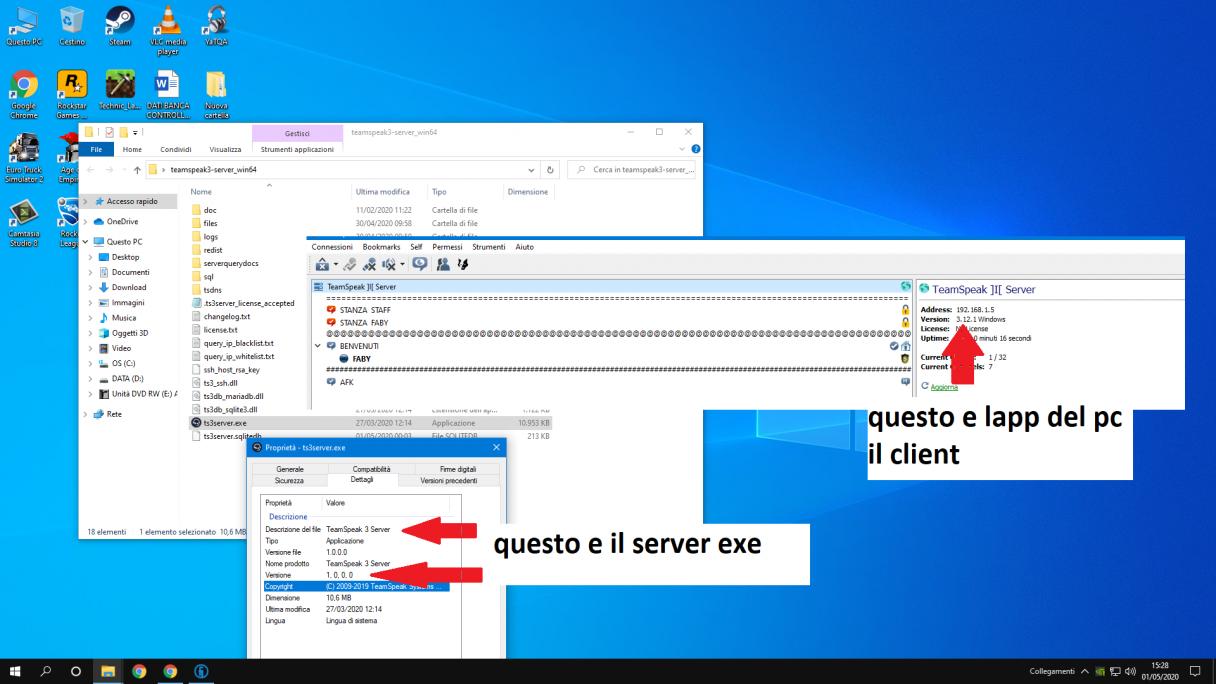Click the TeamSpeak connect toolbar icon

click(324, 267)
